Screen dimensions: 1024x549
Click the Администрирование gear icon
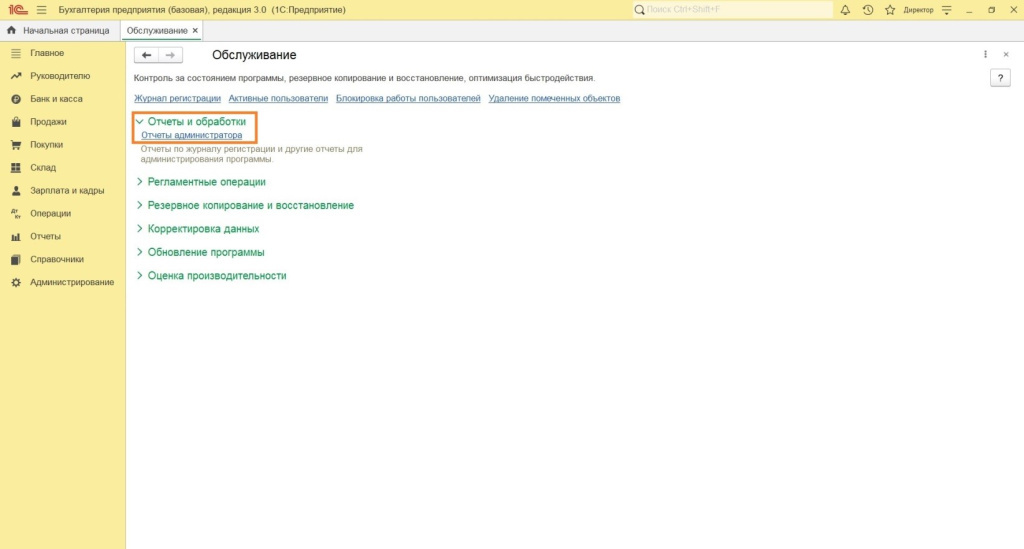pos(16,283)
